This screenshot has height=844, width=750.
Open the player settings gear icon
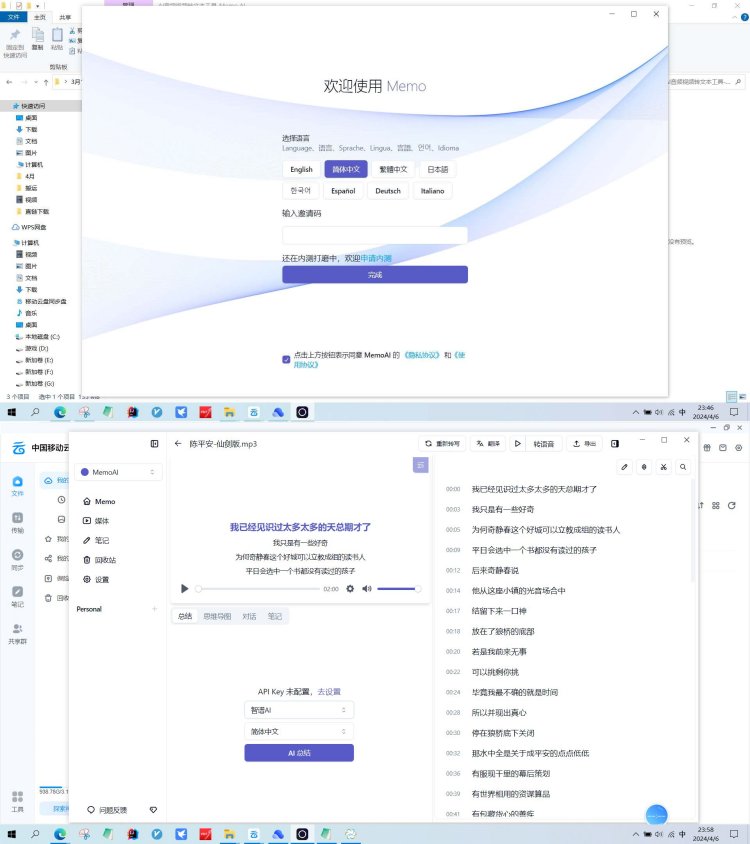pyautogui.click(x=350, y=589)
